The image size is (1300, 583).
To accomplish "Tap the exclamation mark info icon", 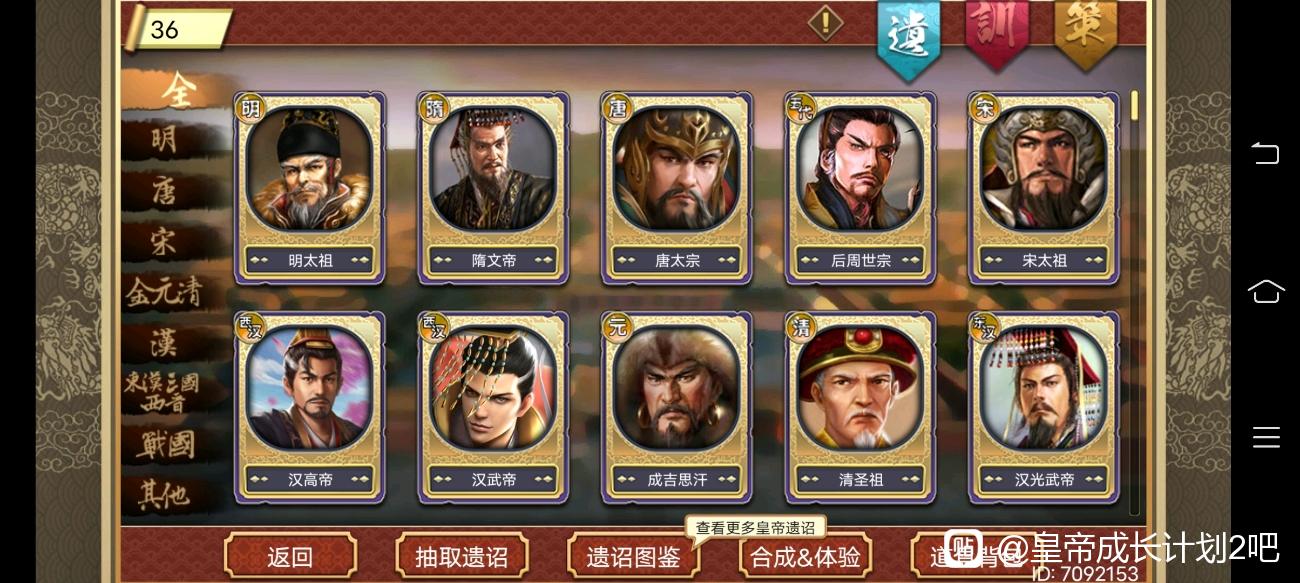I will [825, 22].
